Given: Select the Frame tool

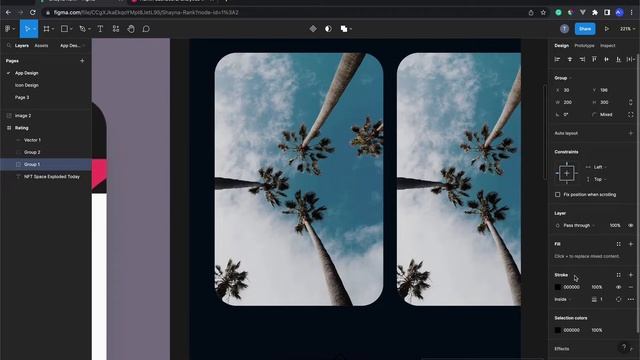Looking at the screenshot, I should (47, 29).
